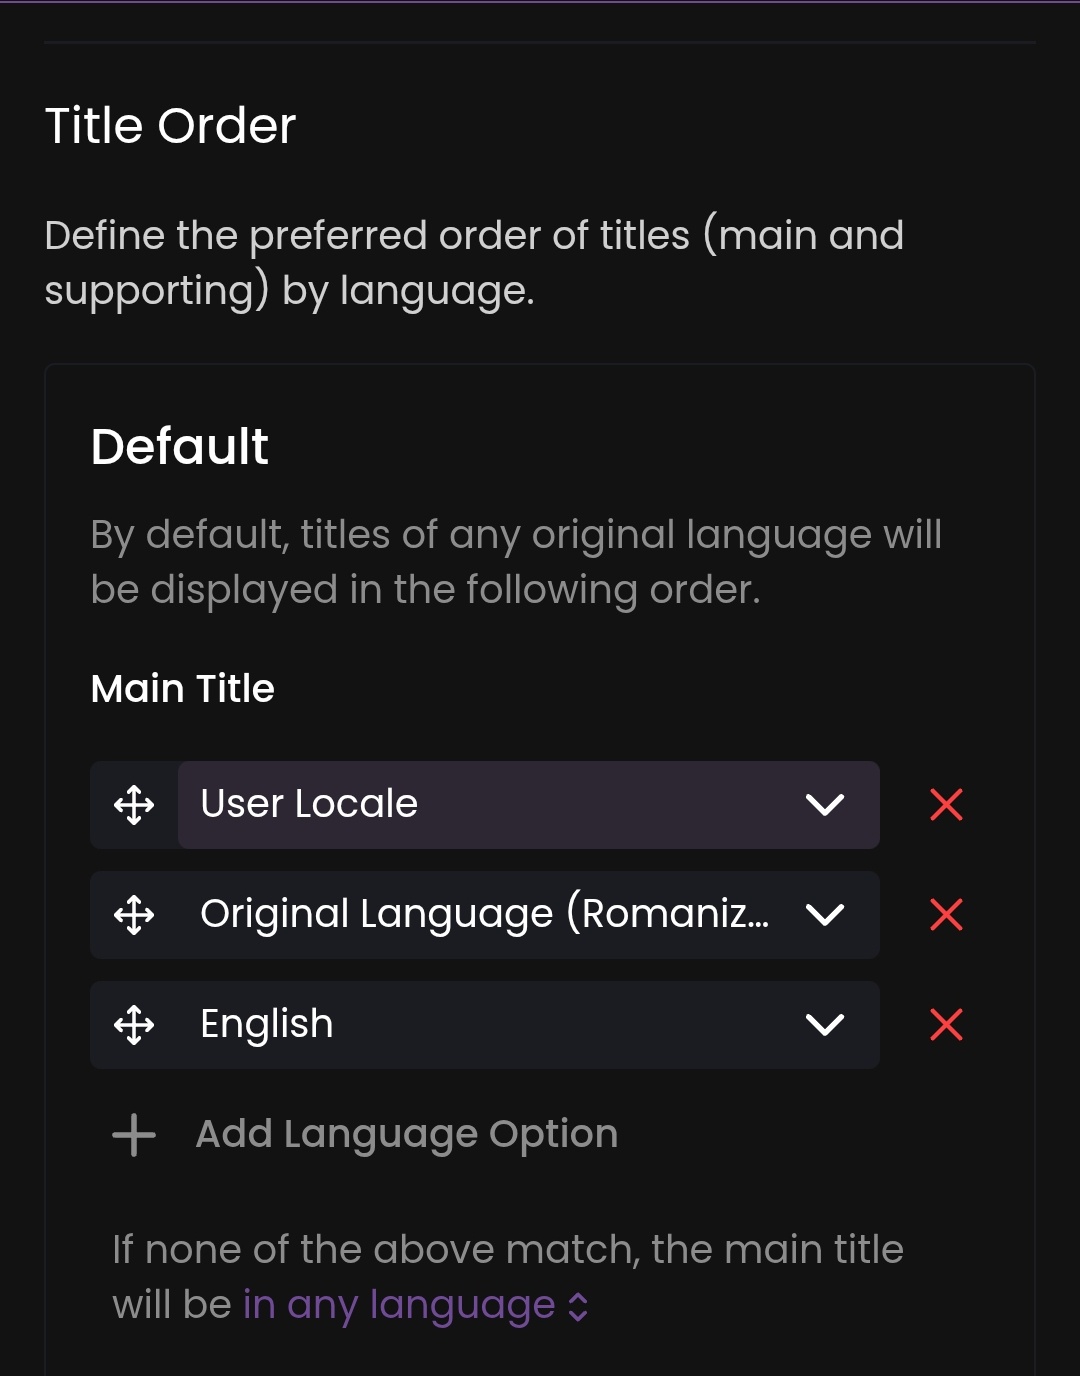The image size is (1080, 1376).
Task: Click the Title Order heading
Action: pos(171,126)
